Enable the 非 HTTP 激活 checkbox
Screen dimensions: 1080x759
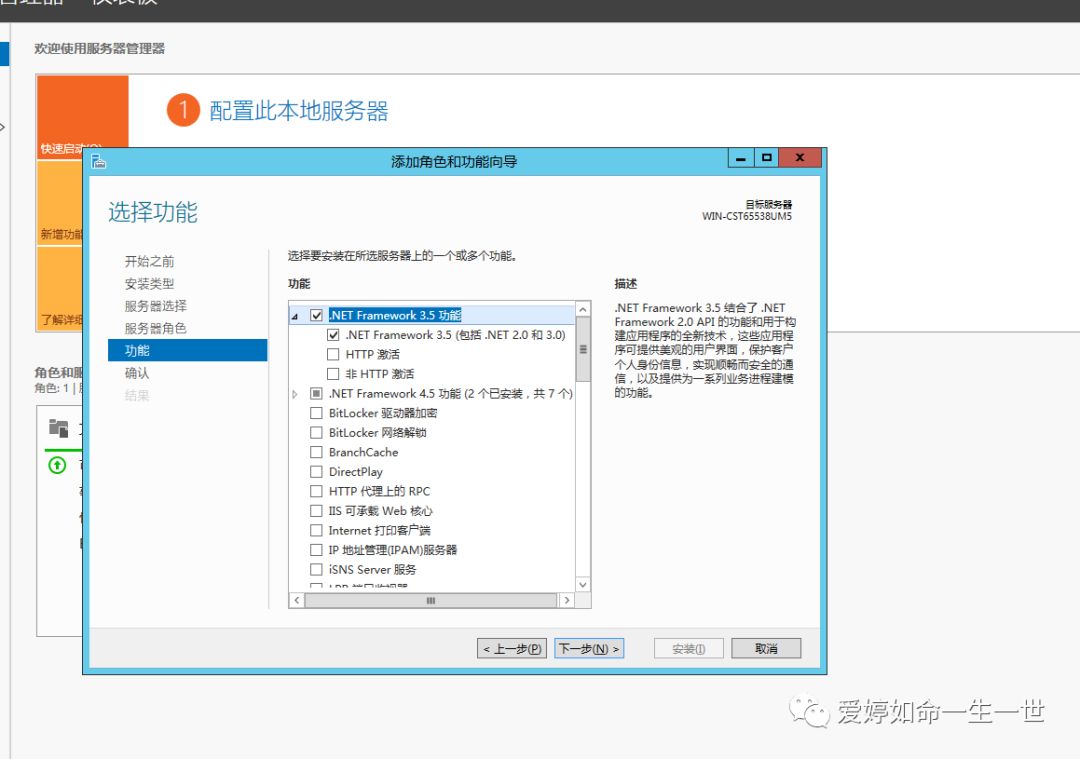333,374
